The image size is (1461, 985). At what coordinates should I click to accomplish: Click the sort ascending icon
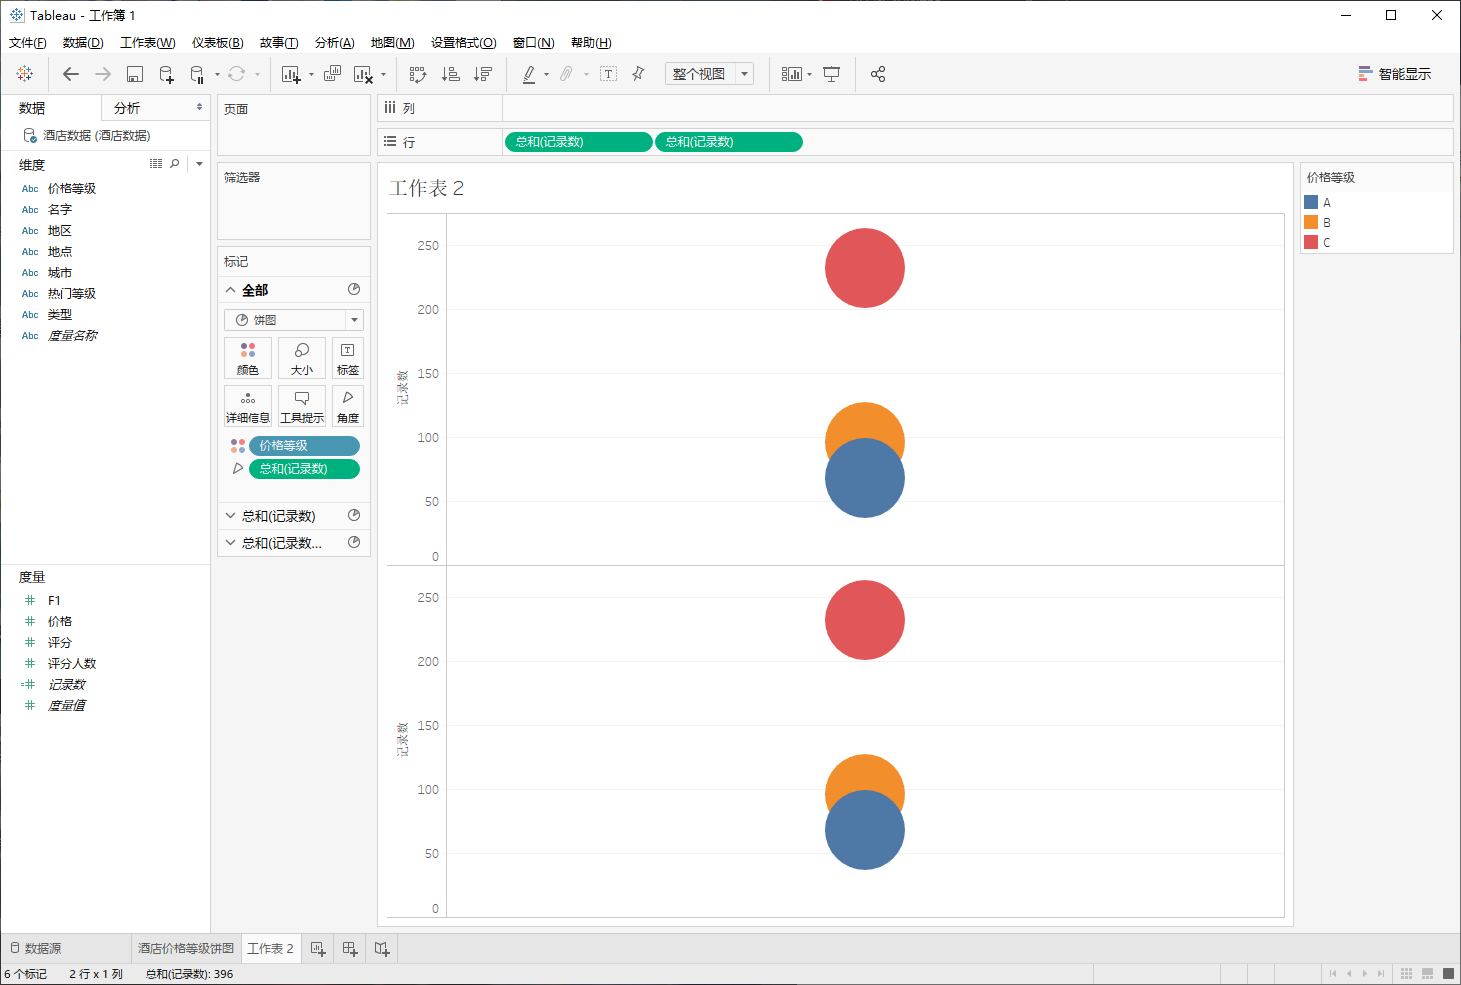coord(451,74)
